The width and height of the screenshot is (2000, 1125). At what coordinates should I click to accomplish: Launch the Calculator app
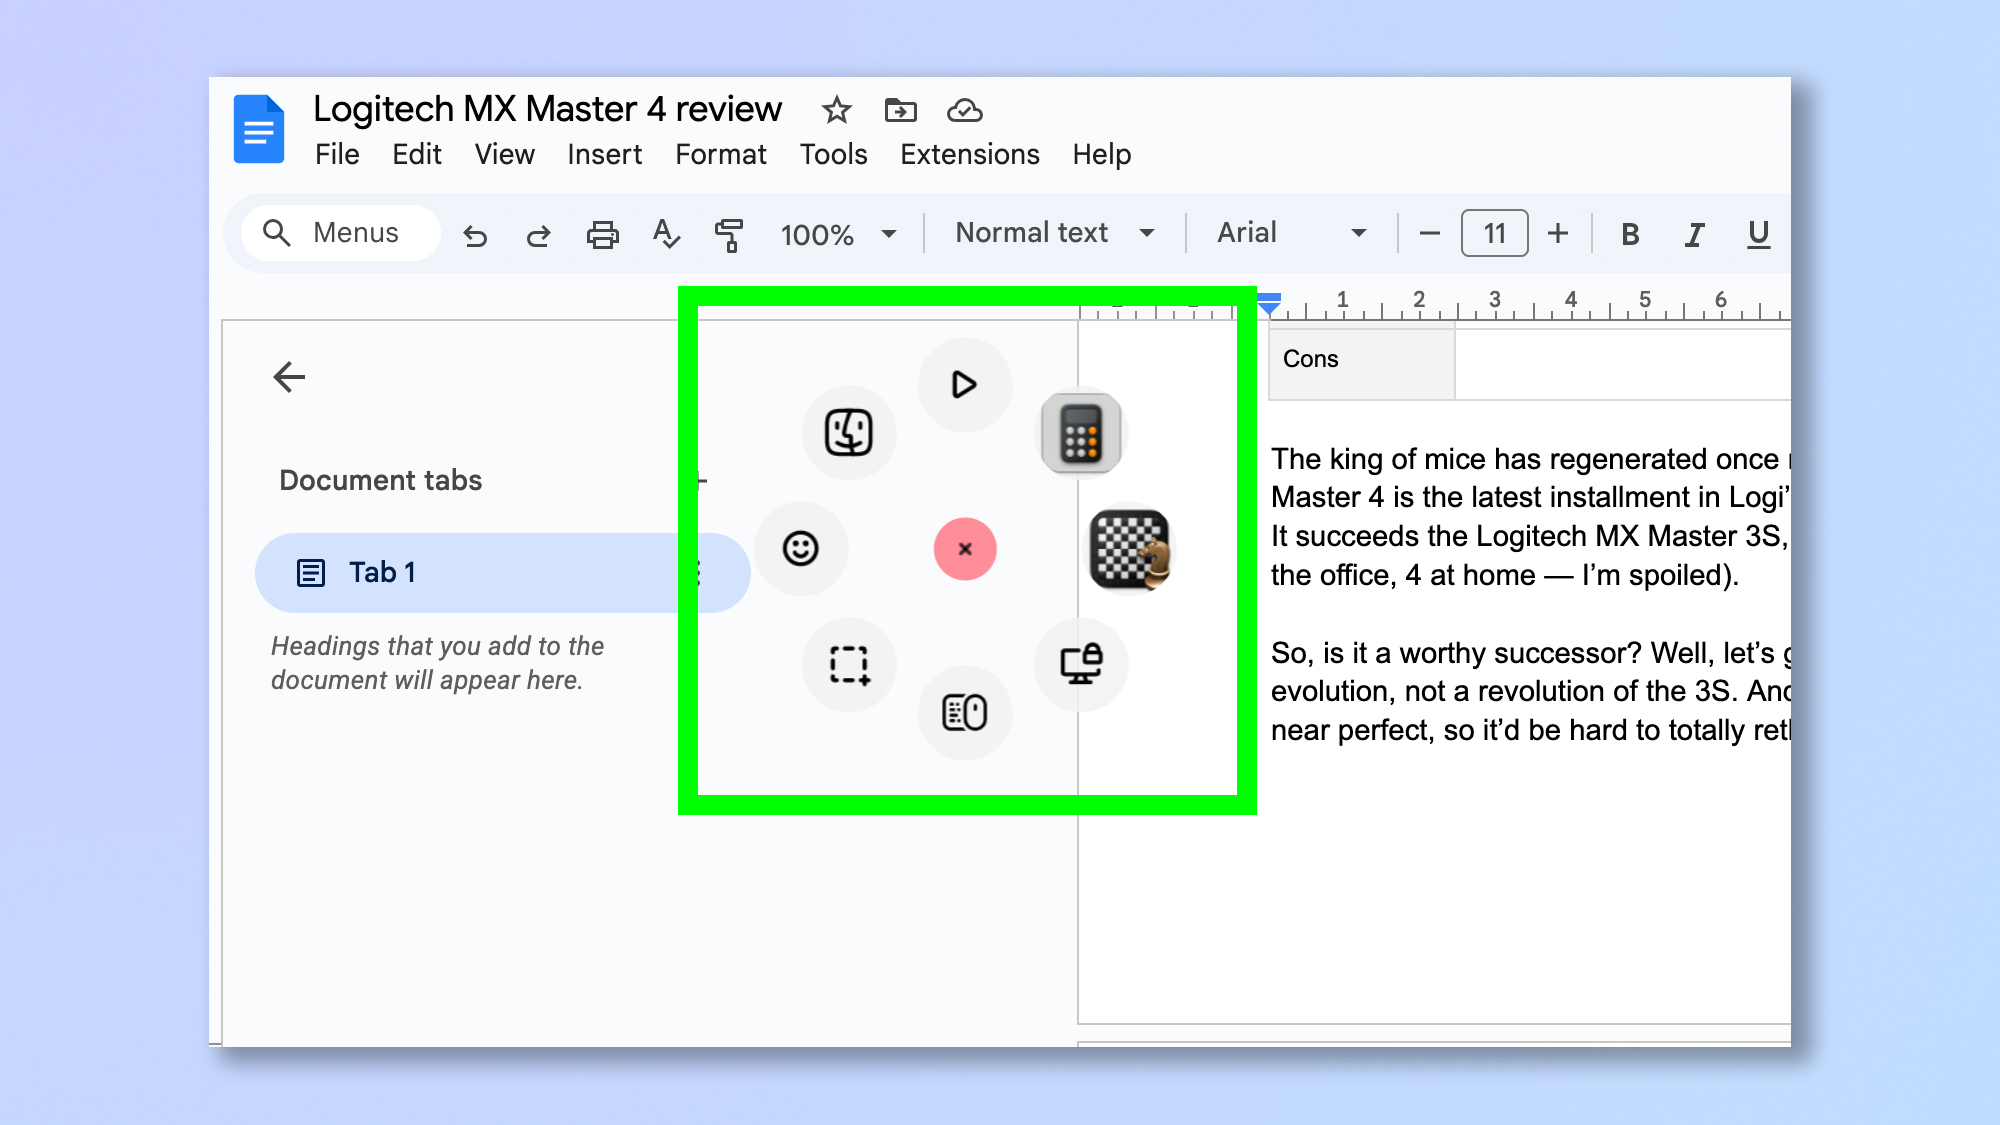pyautogui.click(x=1081, y=431)
